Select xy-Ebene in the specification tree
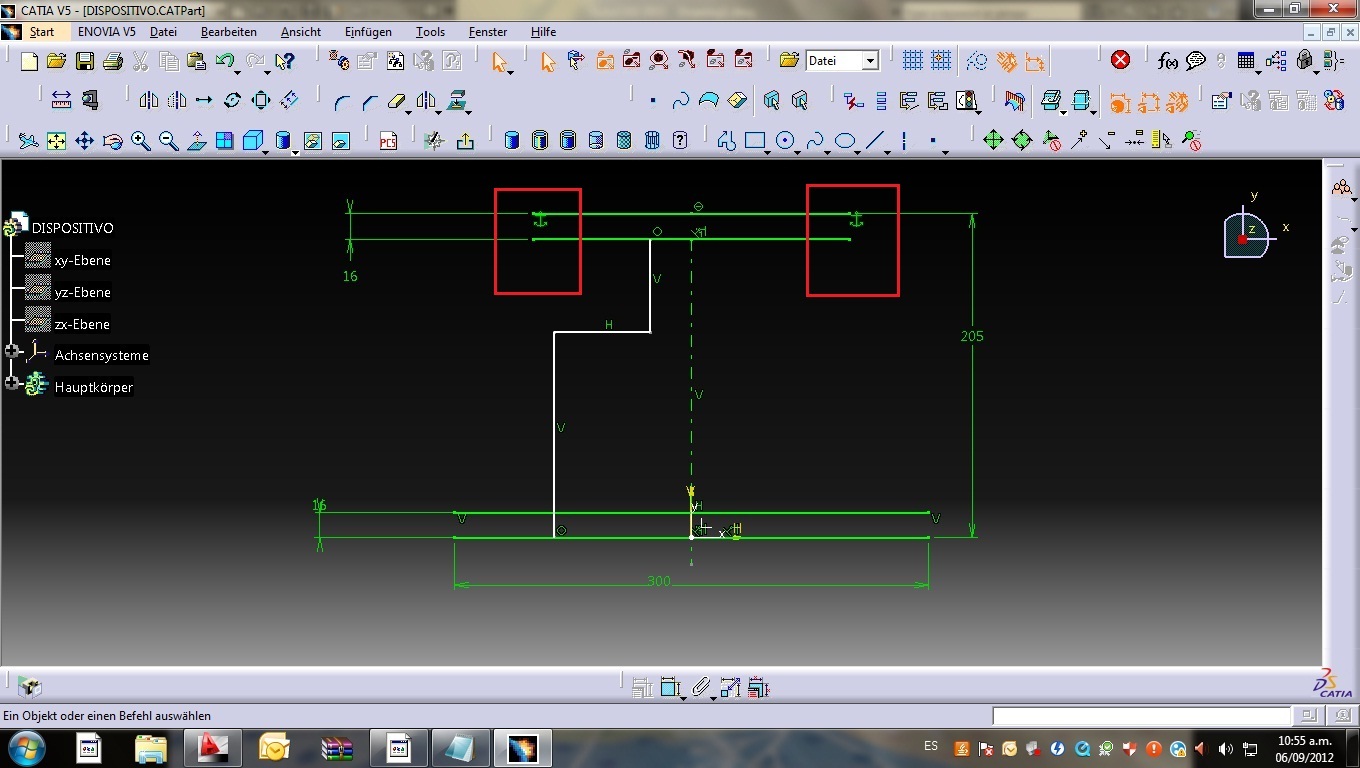 82,260
